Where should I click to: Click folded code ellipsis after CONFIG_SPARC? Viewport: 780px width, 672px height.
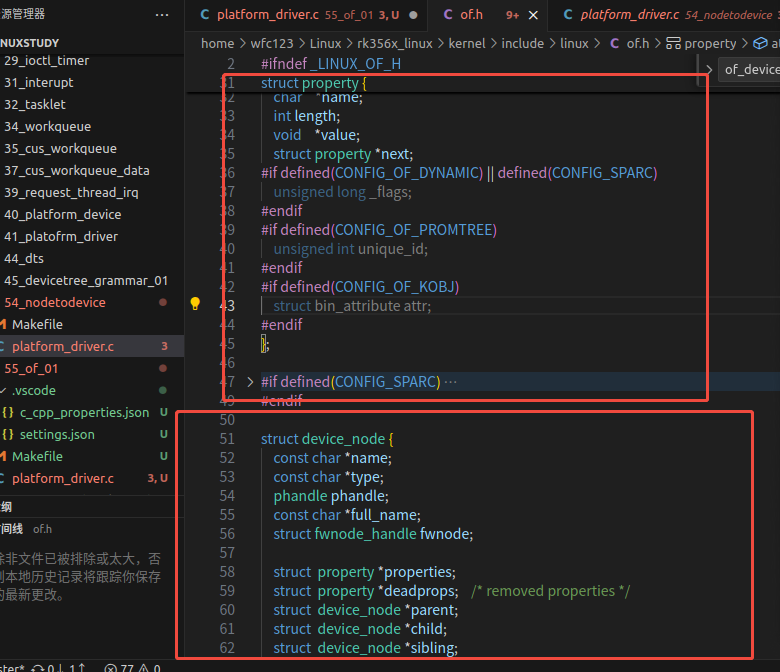coord(450,382)
